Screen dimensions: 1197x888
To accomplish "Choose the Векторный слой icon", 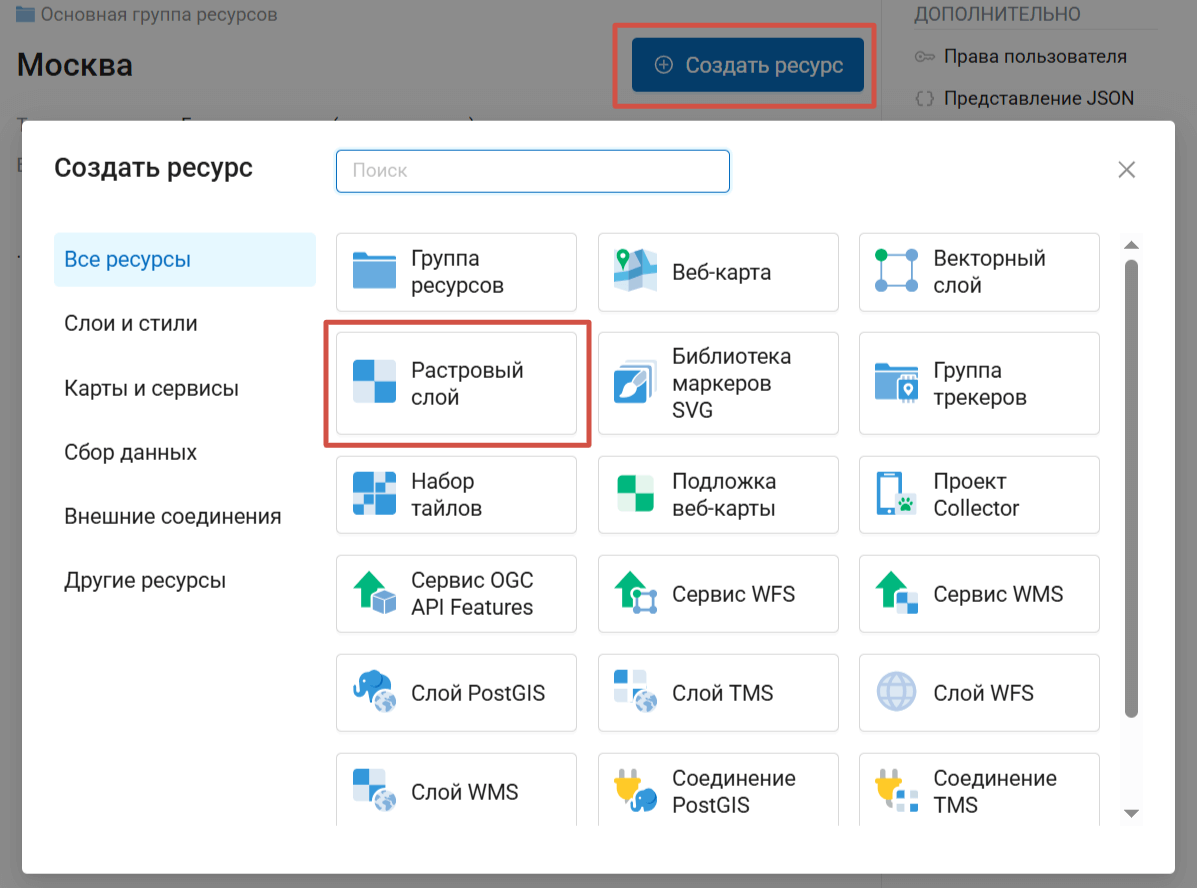I will click(896, 271).
